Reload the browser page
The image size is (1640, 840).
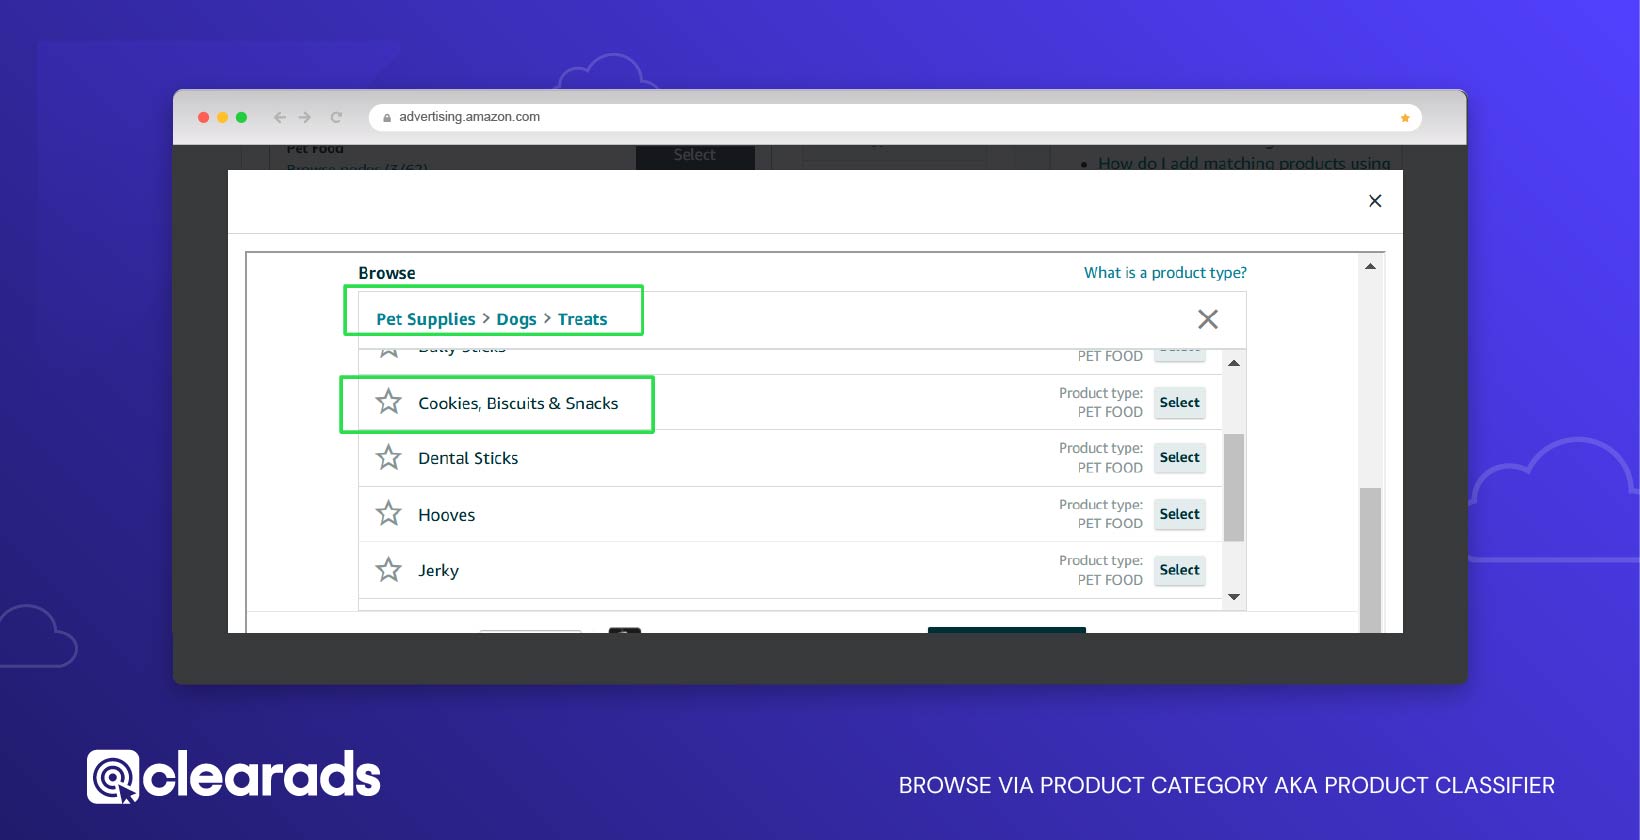click(336, 117)
